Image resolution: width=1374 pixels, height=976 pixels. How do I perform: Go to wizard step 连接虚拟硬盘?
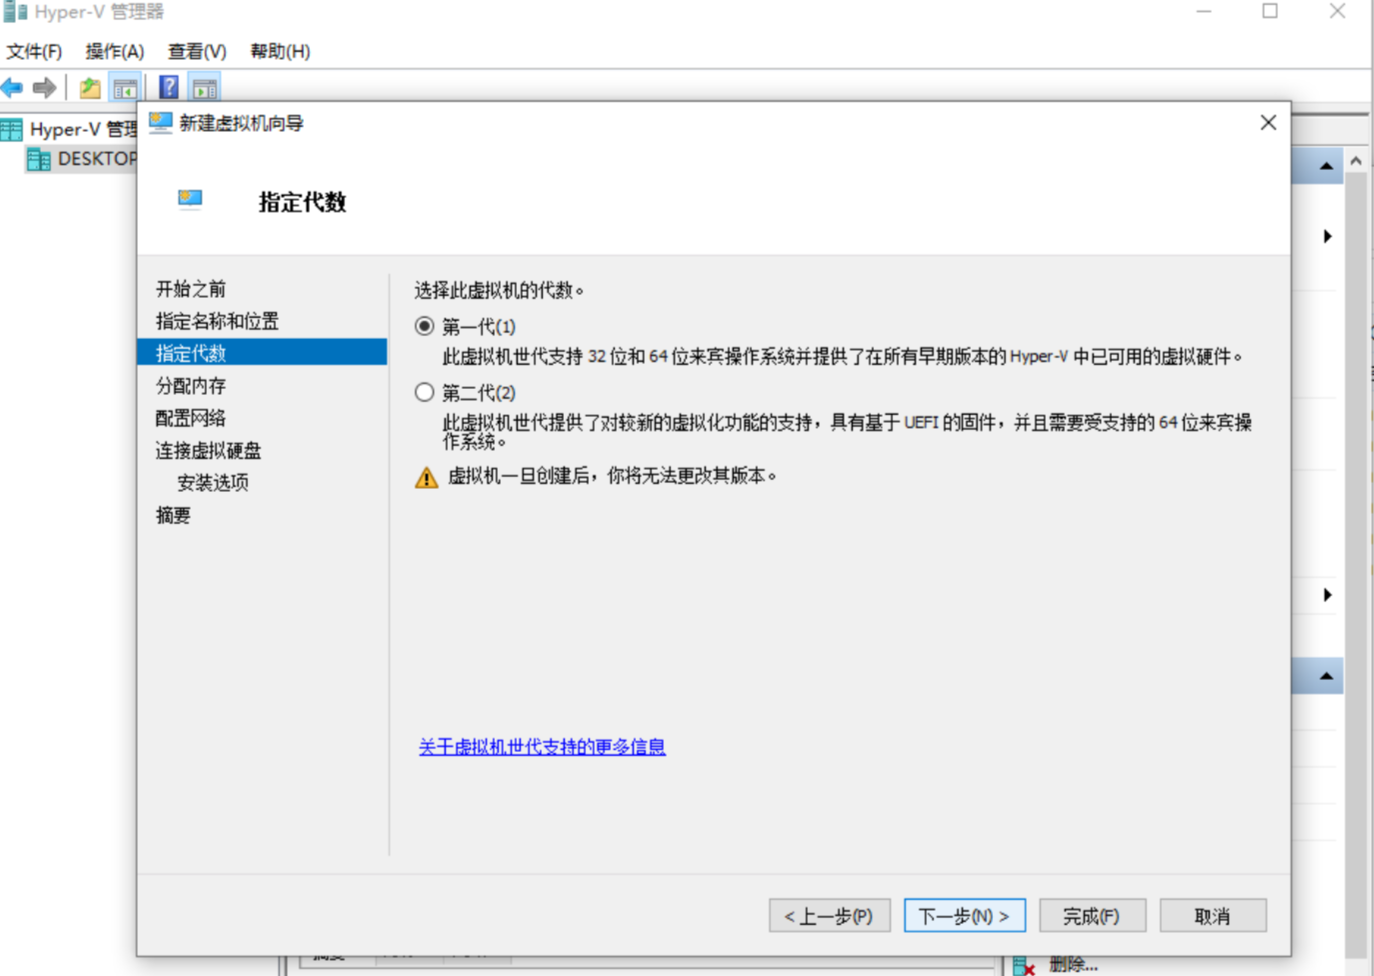208,450
